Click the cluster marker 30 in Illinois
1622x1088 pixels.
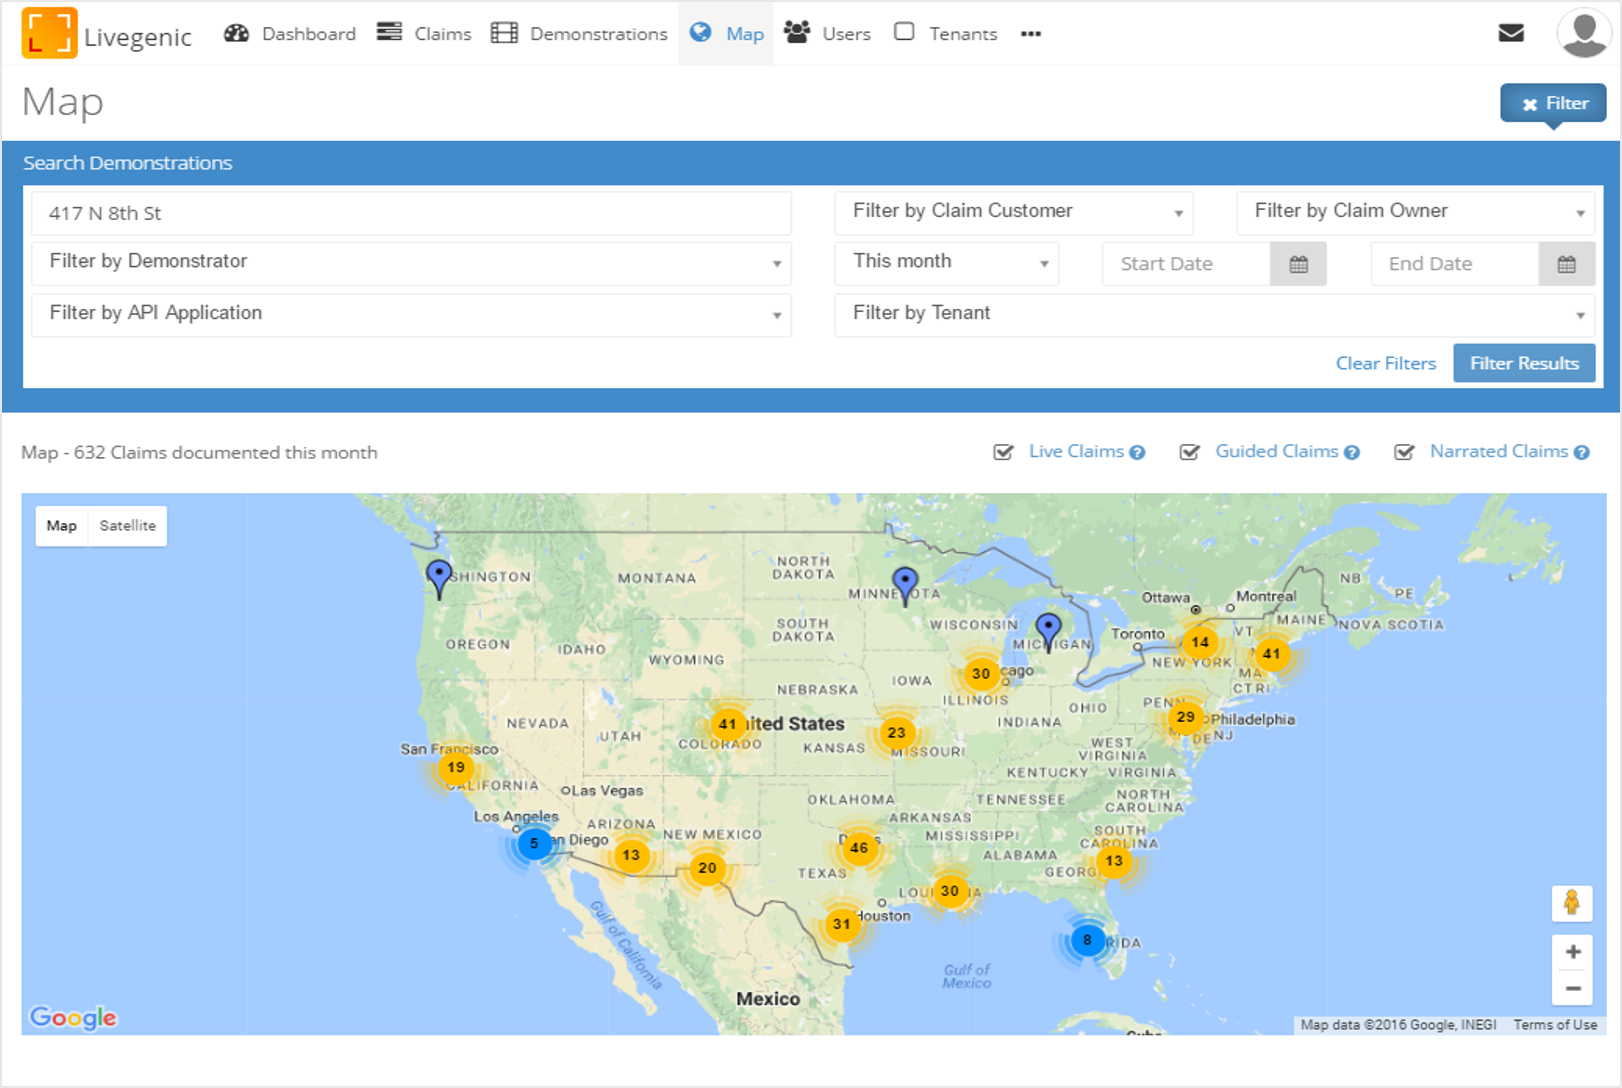(981, 674)
